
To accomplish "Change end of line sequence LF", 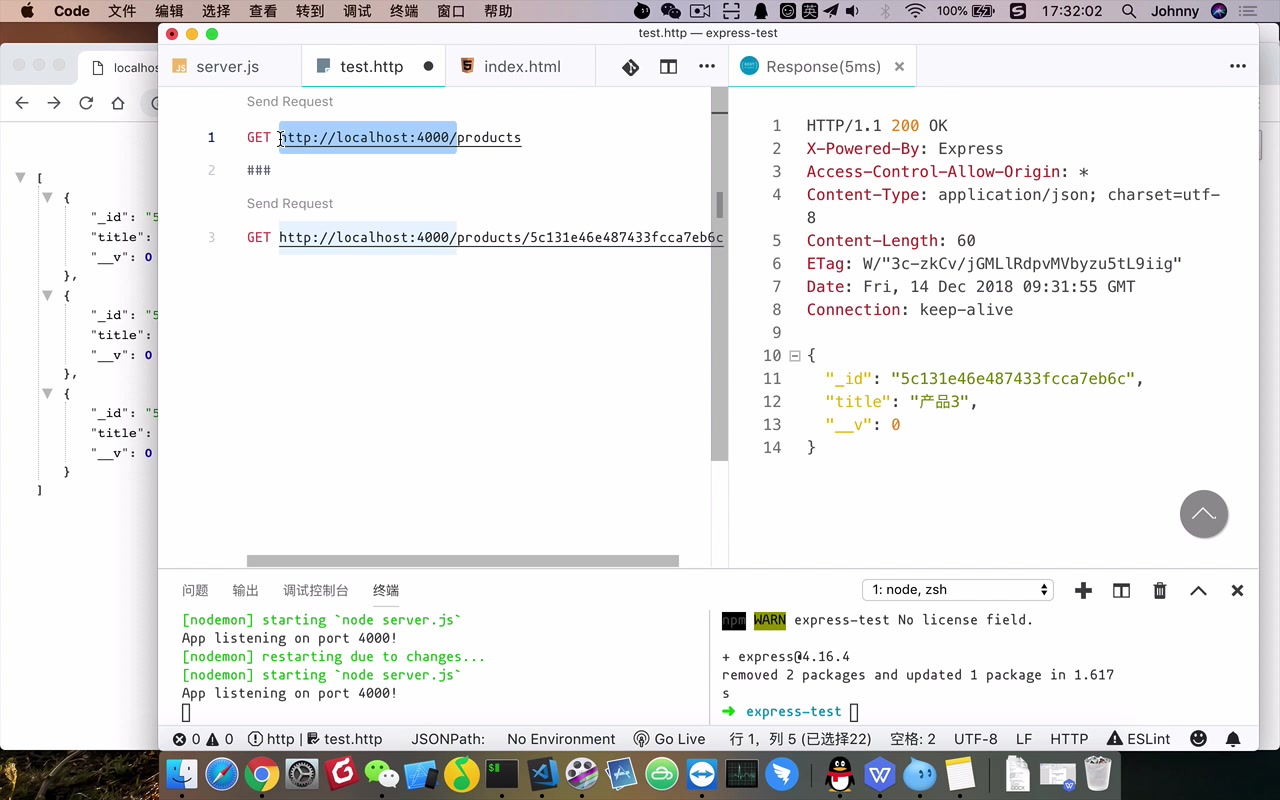I will pos(1024,739).
